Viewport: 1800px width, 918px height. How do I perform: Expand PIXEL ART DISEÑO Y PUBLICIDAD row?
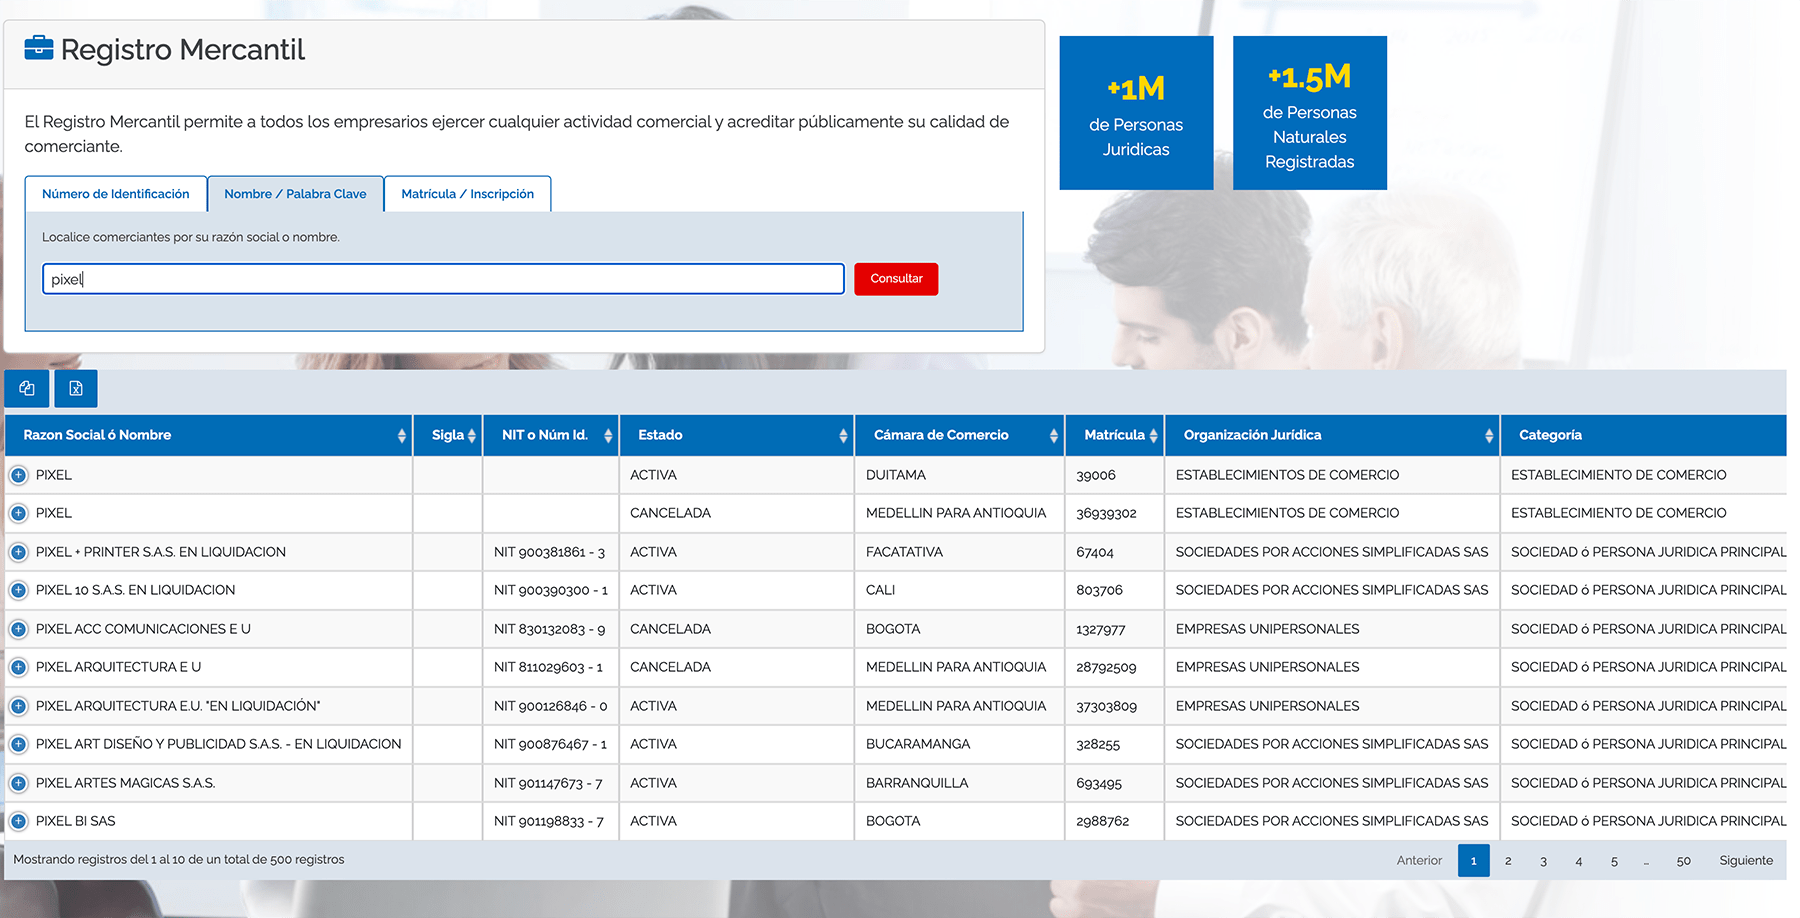(18, 744)
